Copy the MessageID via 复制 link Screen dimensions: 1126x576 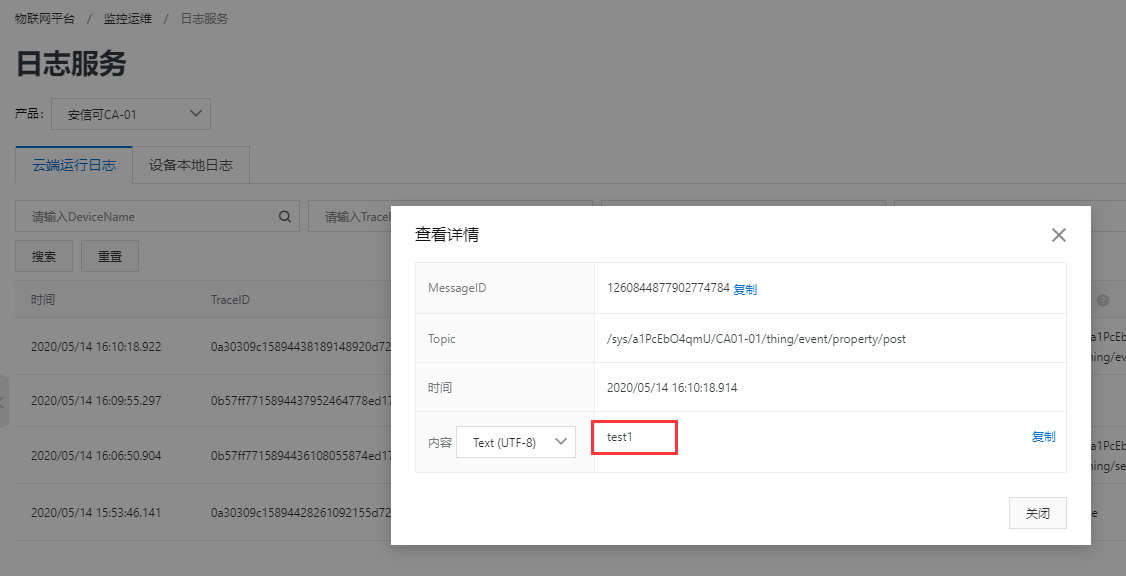point(745,289)
